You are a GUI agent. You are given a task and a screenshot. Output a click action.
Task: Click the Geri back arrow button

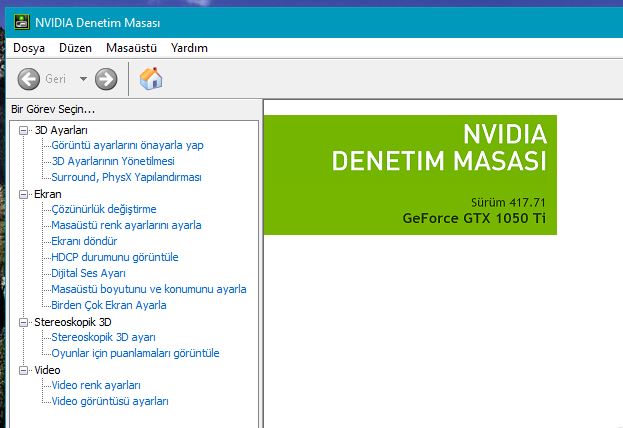point(29,79)
